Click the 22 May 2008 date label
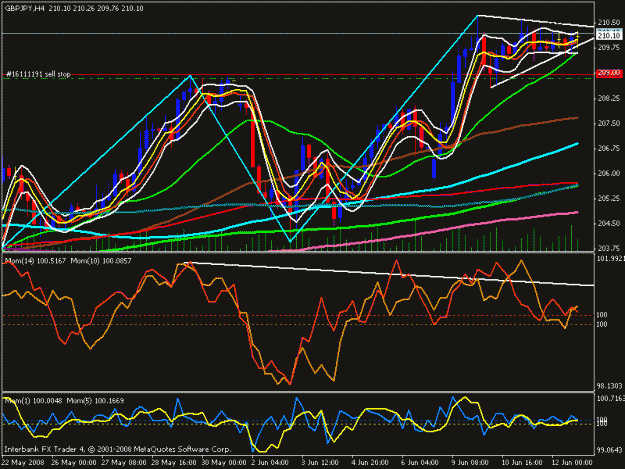This screenshot has height=469, width=625. point(23,463)
